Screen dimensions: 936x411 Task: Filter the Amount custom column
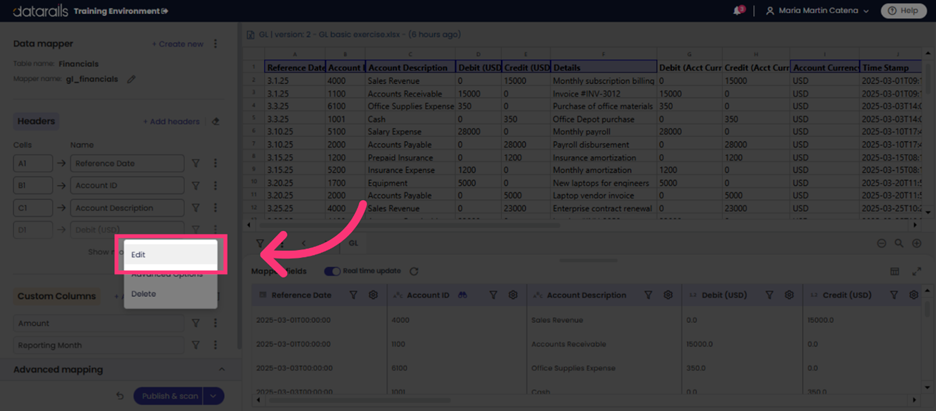[195, 323]
